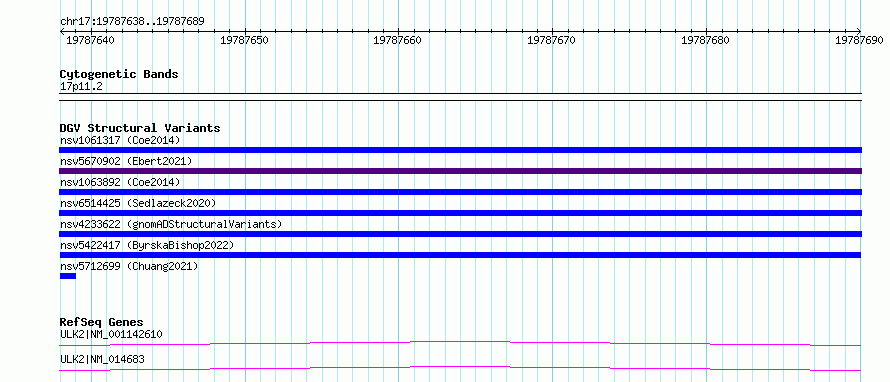Screen dimensions: 890x382
Task: Open nsv5712699 (Chuang2021) variant
Action: [129, 266]
